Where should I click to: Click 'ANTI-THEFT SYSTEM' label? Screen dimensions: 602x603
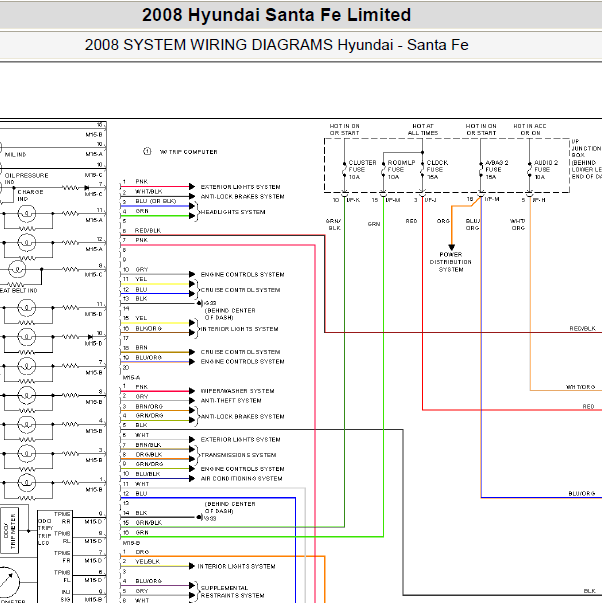pos(231,401)
